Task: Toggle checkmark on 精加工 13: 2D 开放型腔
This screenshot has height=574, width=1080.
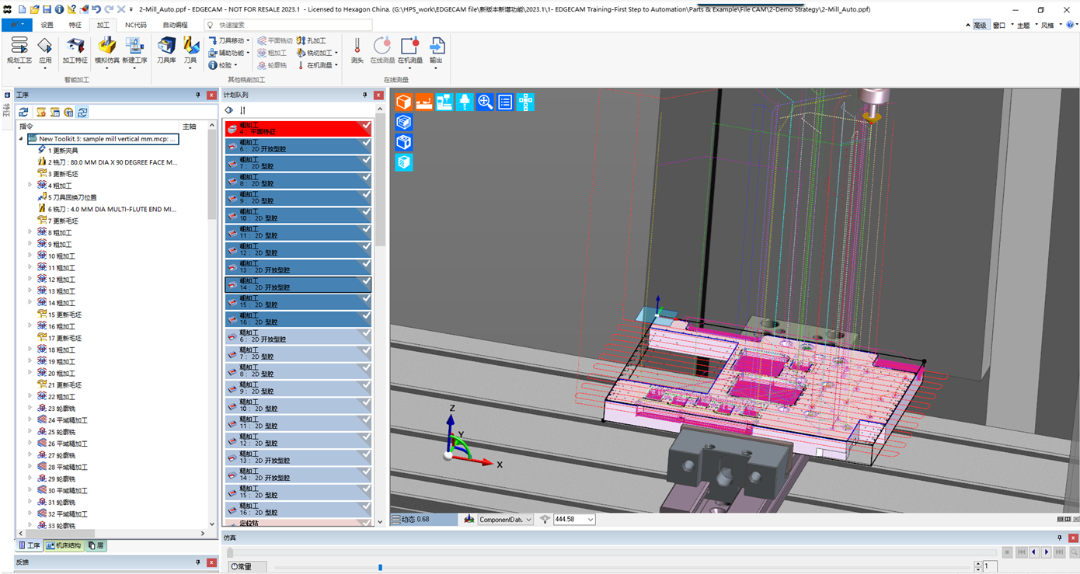Action: [x=366, y=455]
